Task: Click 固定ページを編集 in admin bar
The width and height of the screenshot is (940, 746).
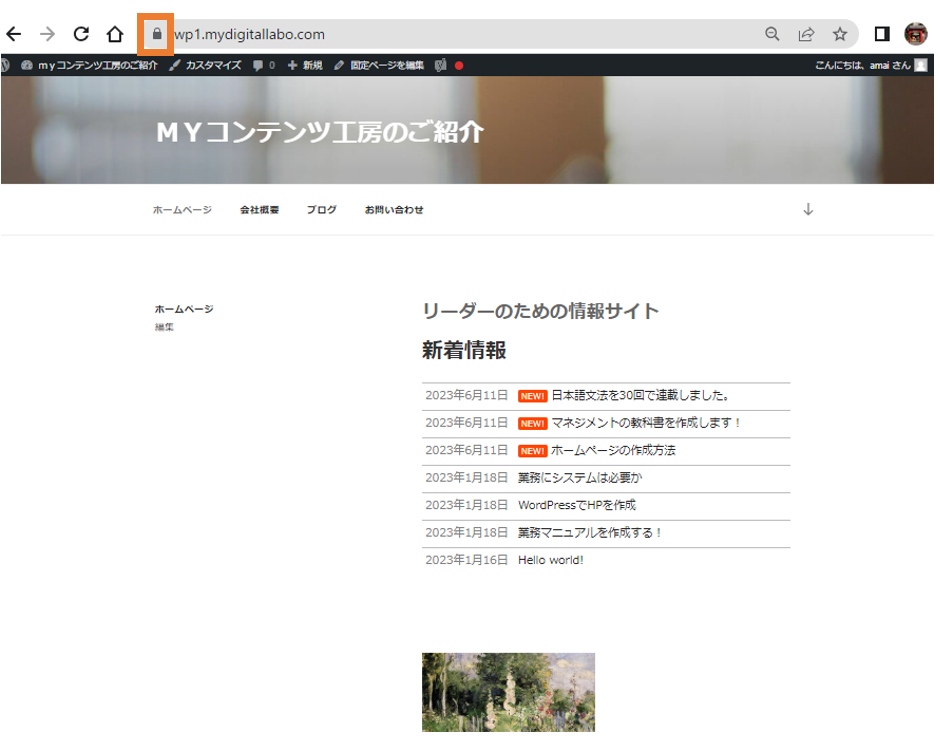Action: 379,65
